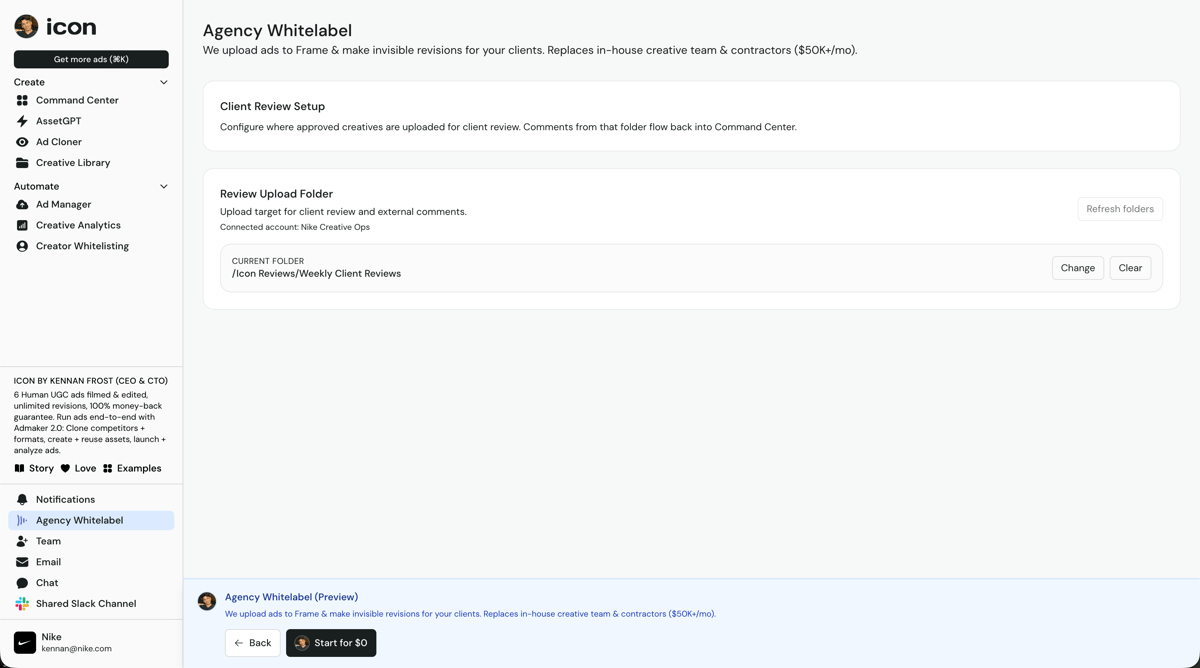Open the Examples link

tap(132, 468)
